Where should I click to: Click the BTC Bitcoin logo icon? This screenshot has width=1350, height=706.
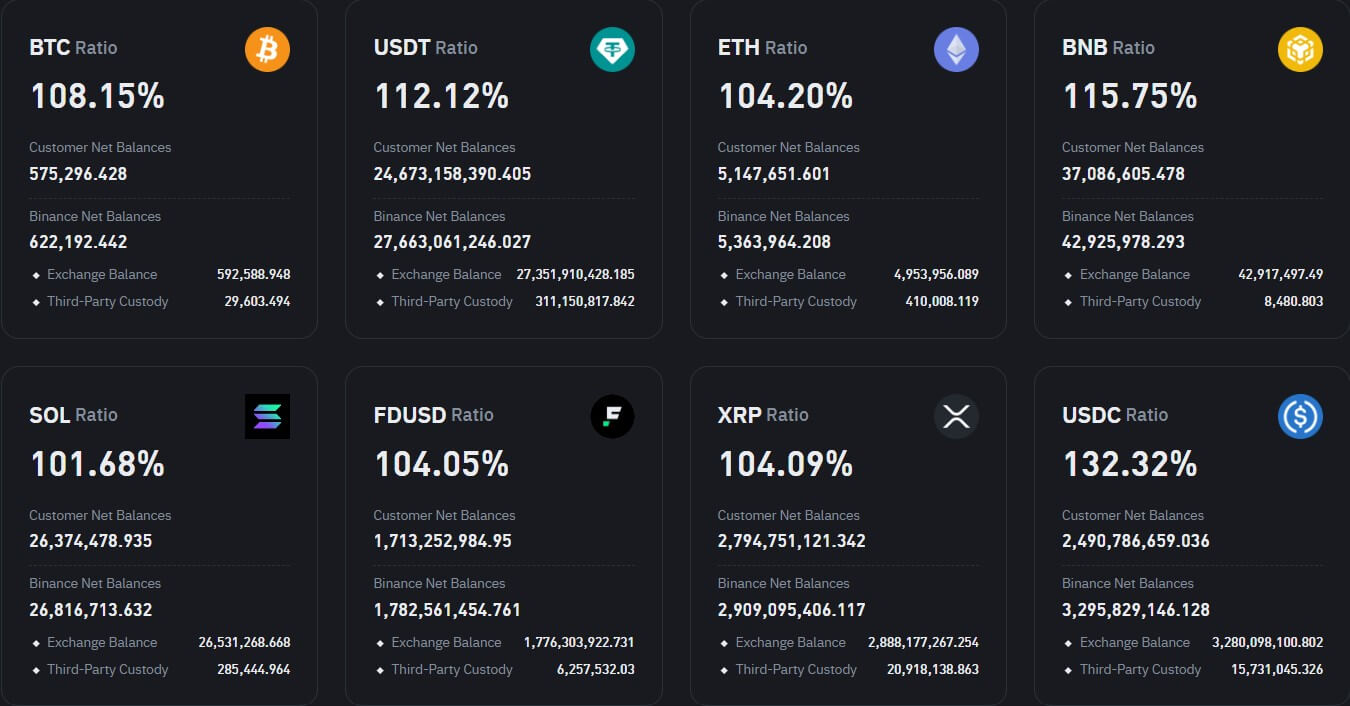[x=266, y=48]
